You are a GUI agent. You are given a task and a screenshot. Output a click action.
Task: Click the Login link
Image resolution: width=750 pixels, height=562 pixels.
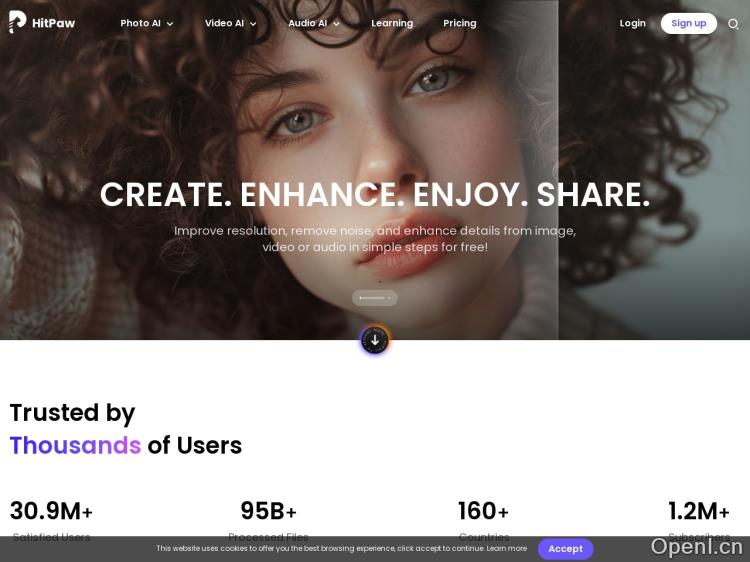point(632,23)
